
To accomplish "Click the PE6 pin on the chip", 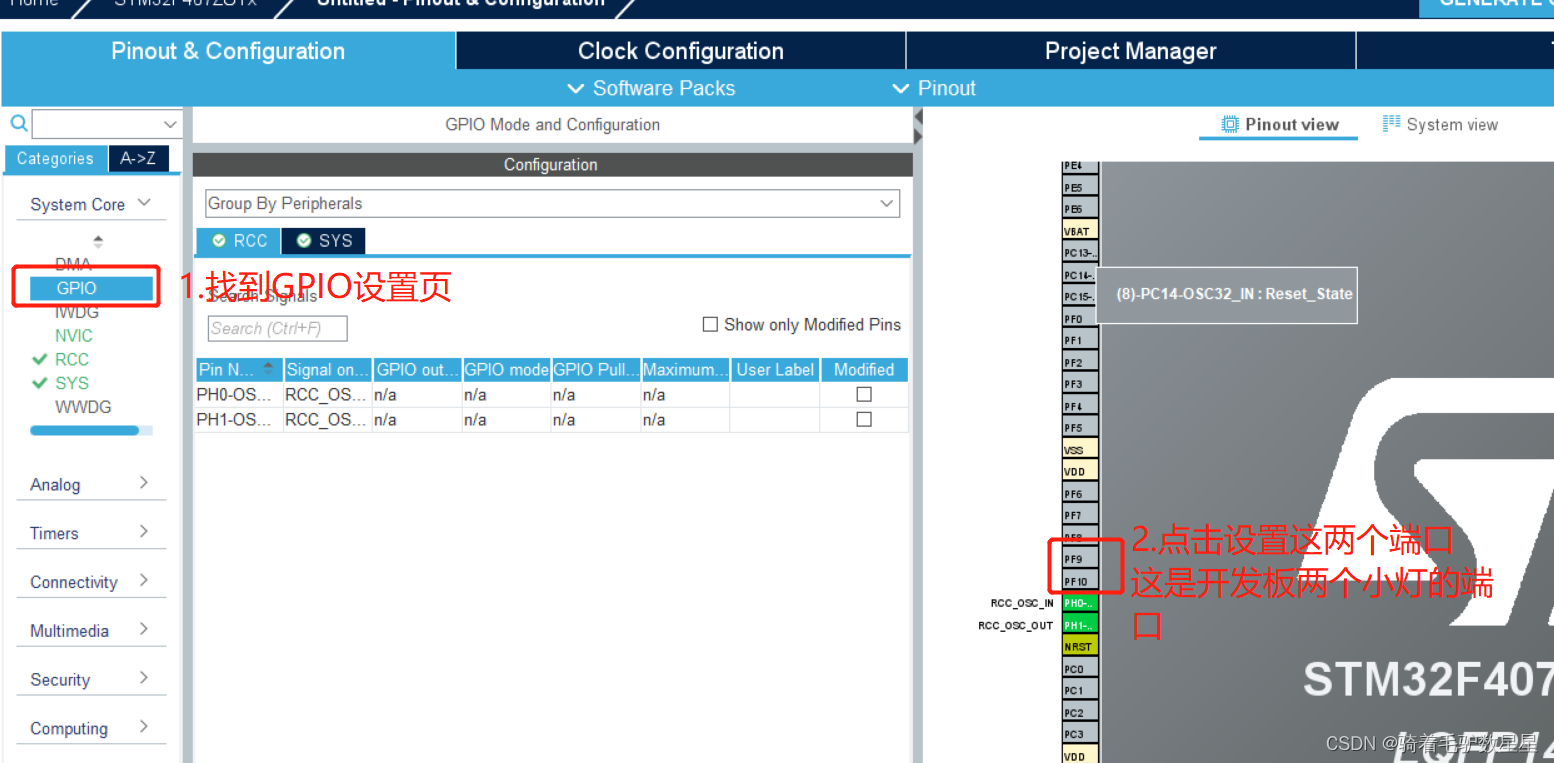I will point(1080,209).
